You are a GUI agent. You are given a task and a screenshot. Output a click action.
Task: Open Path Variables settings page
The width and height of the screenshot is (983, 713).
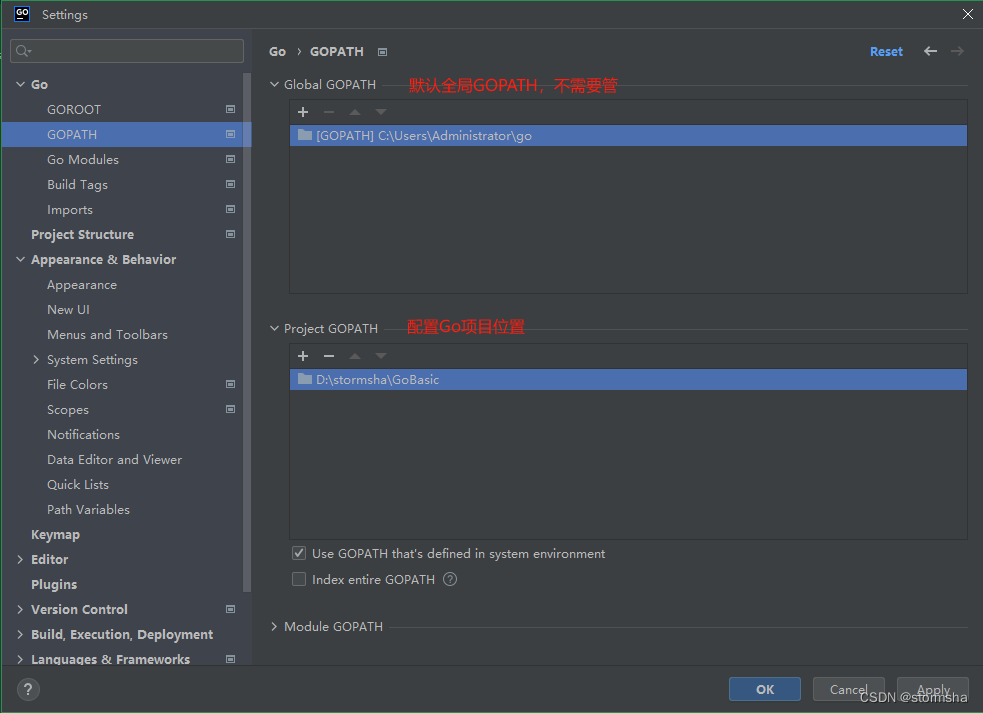click(88, 510)
